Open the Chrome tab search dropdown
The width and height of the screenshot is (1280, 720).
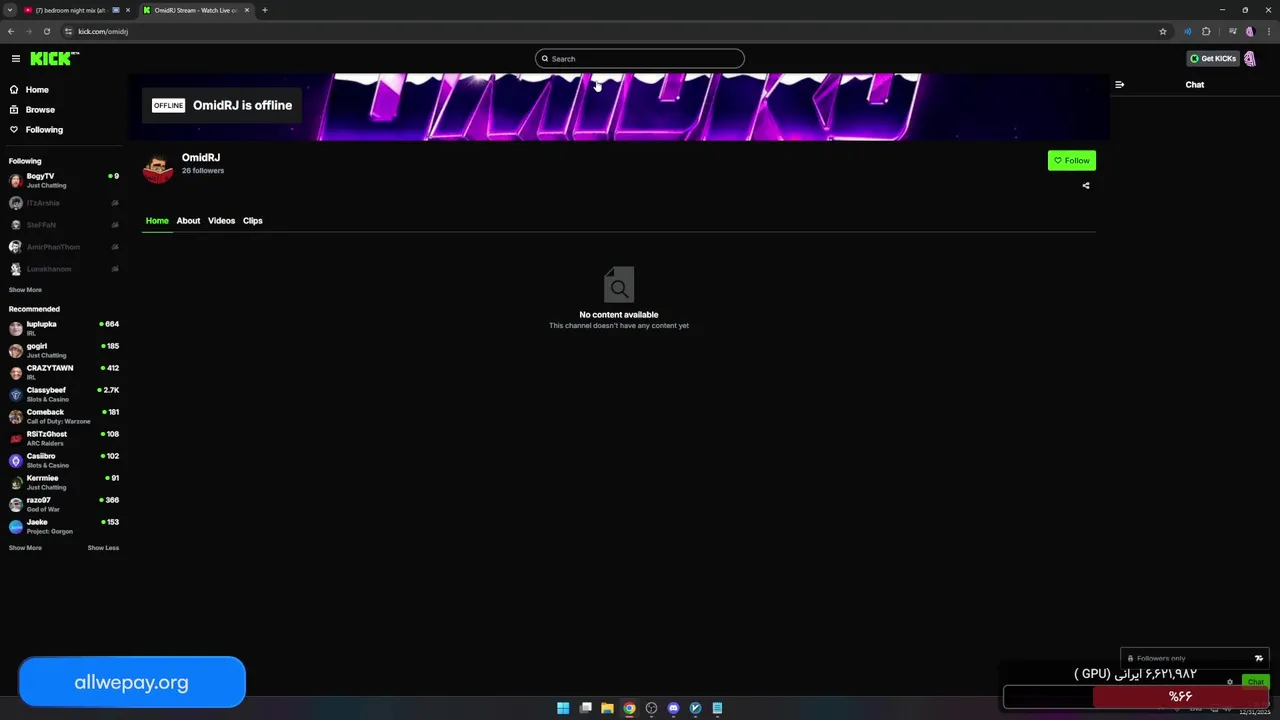click(9, 10)
